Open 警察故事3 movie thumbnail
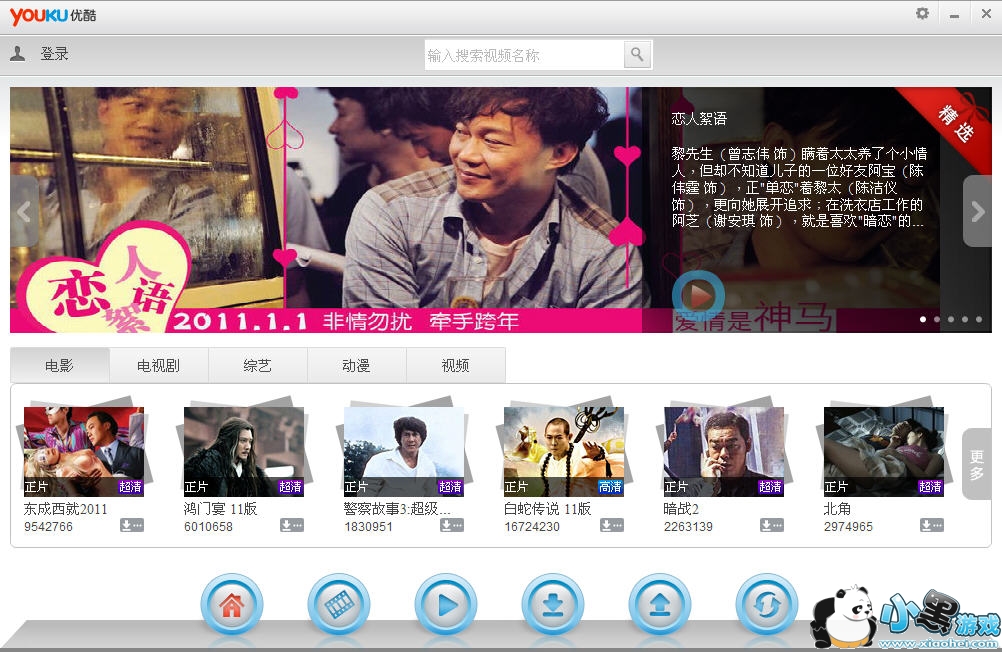1002x652 pixels. coord(404,451)
